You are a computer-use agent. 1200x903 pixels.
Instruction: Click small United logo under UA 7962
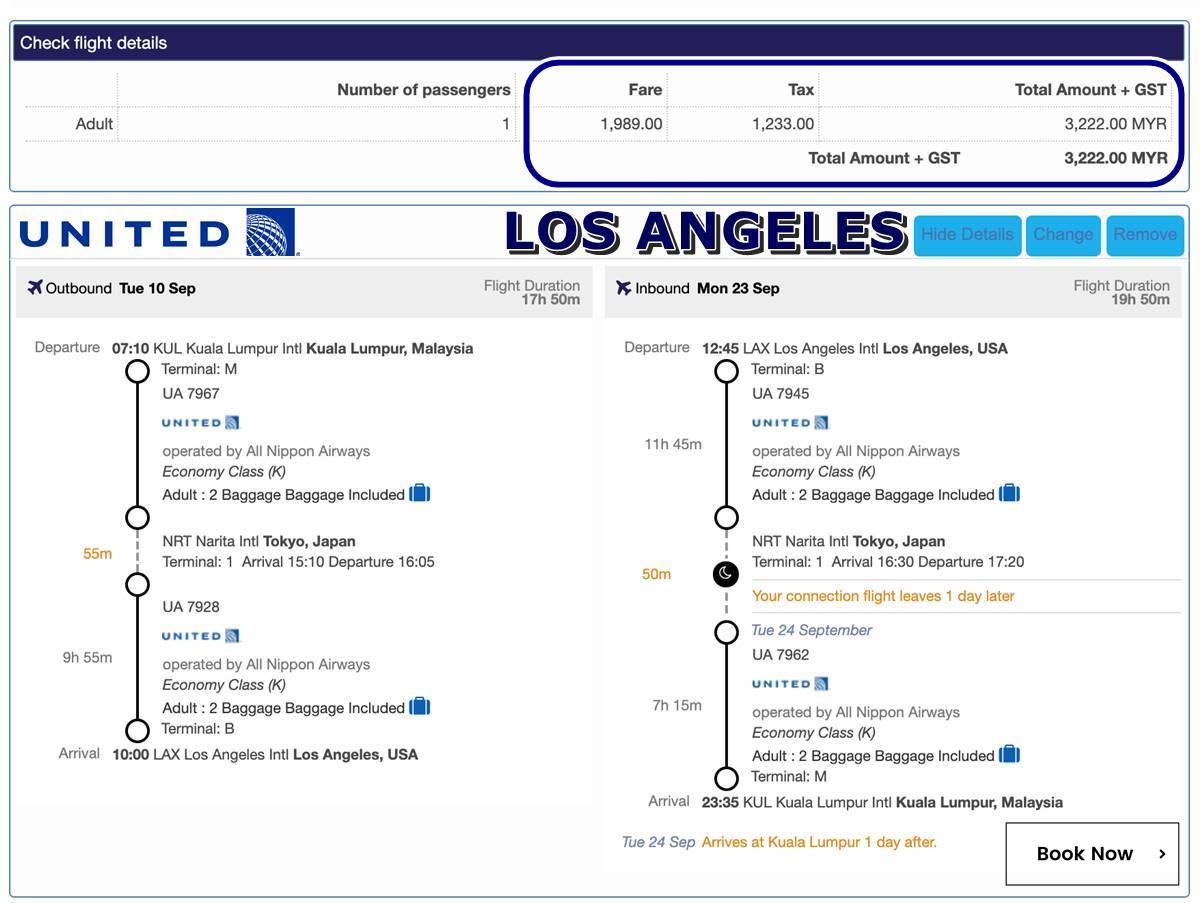pos(790,683)
